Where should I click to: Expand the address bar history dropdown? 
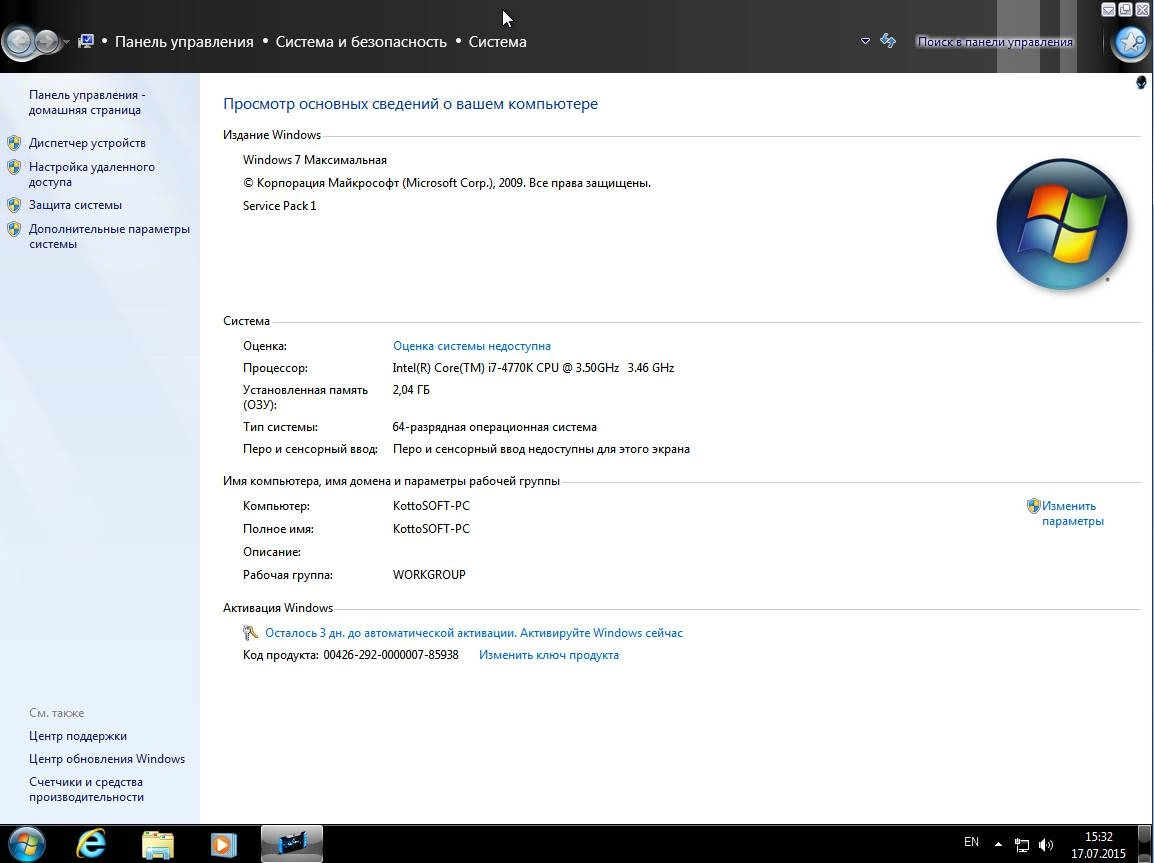coord(866,41)
